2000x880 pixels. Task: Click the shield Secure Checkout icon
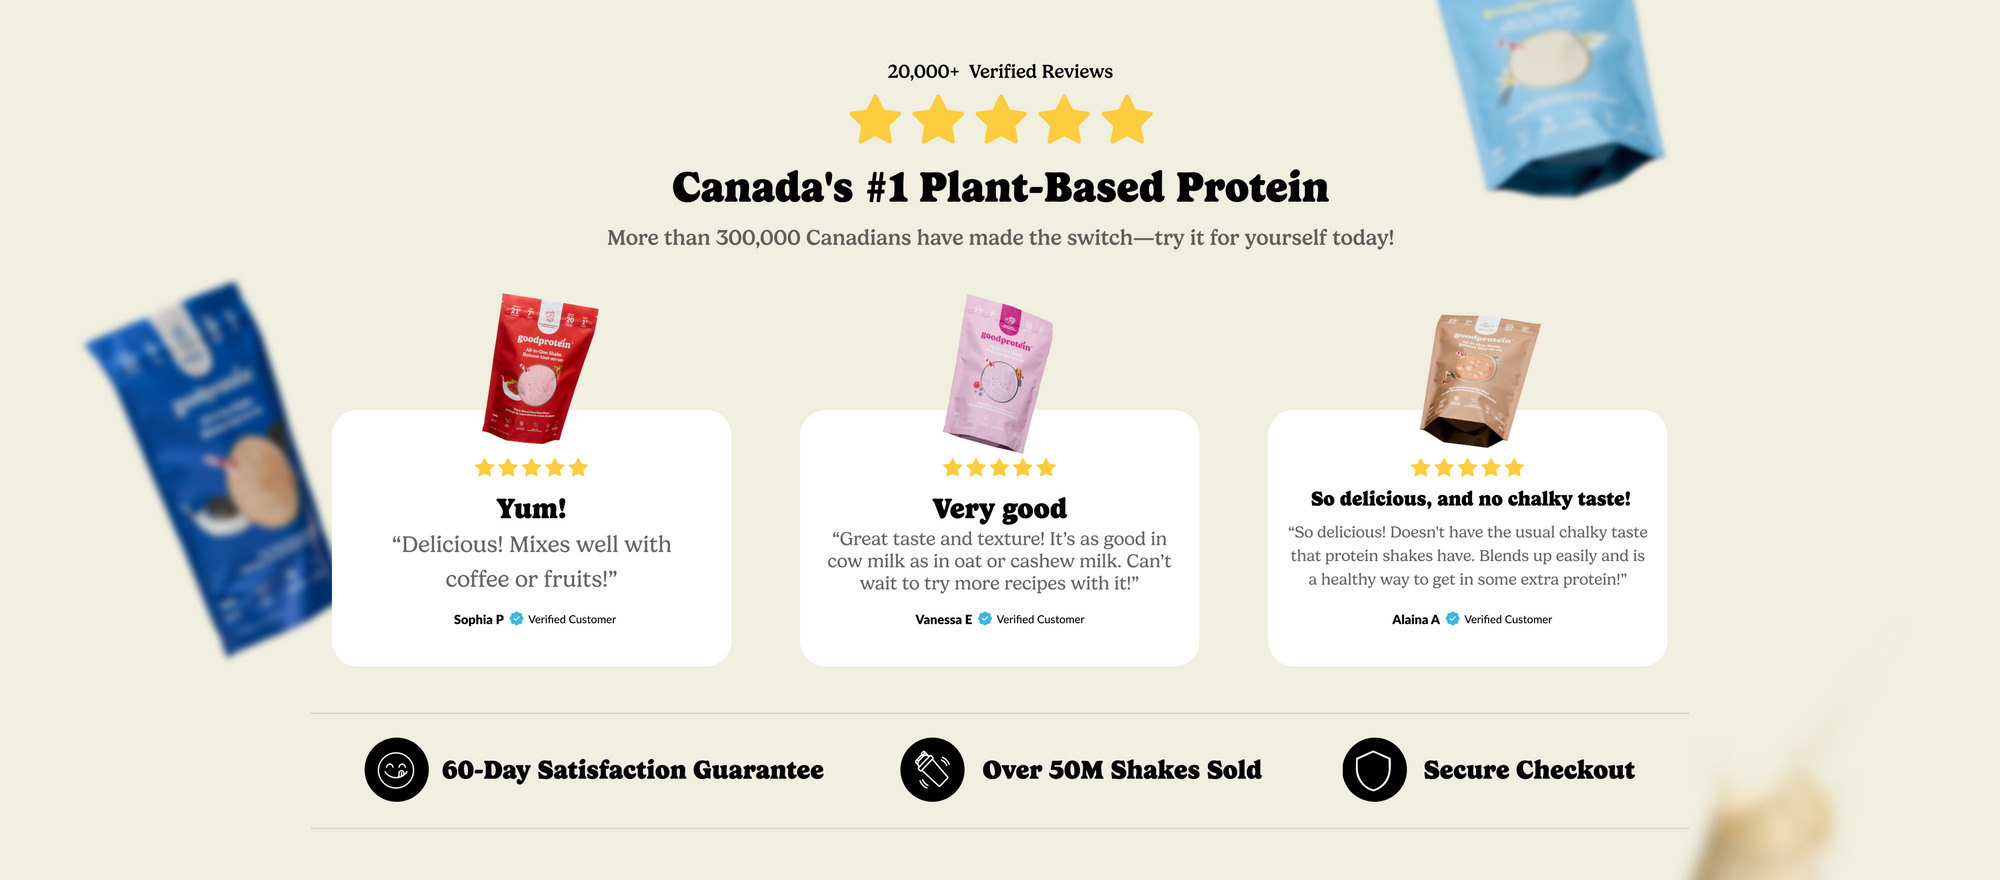(x=1374, y=770)
